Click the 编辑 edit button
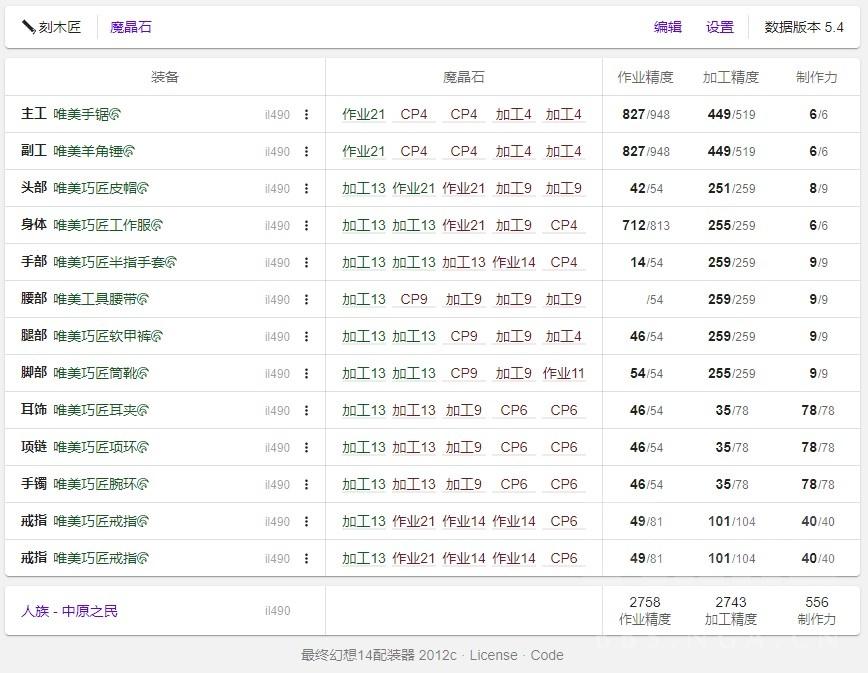Viewport: 868px width, 673px height. pos(667,27)
